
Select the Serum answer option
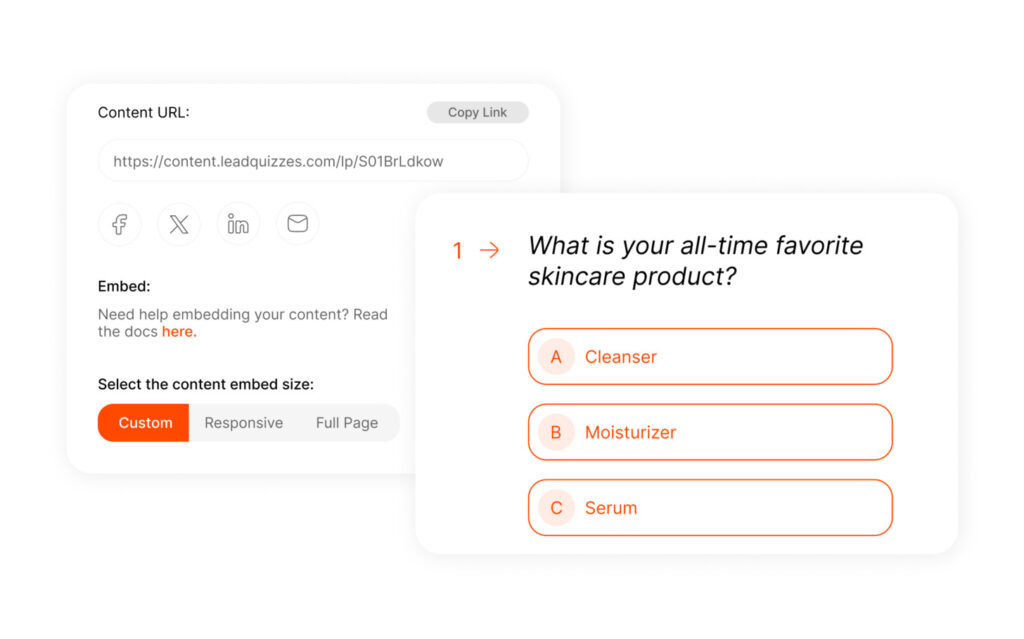(710, 507)
